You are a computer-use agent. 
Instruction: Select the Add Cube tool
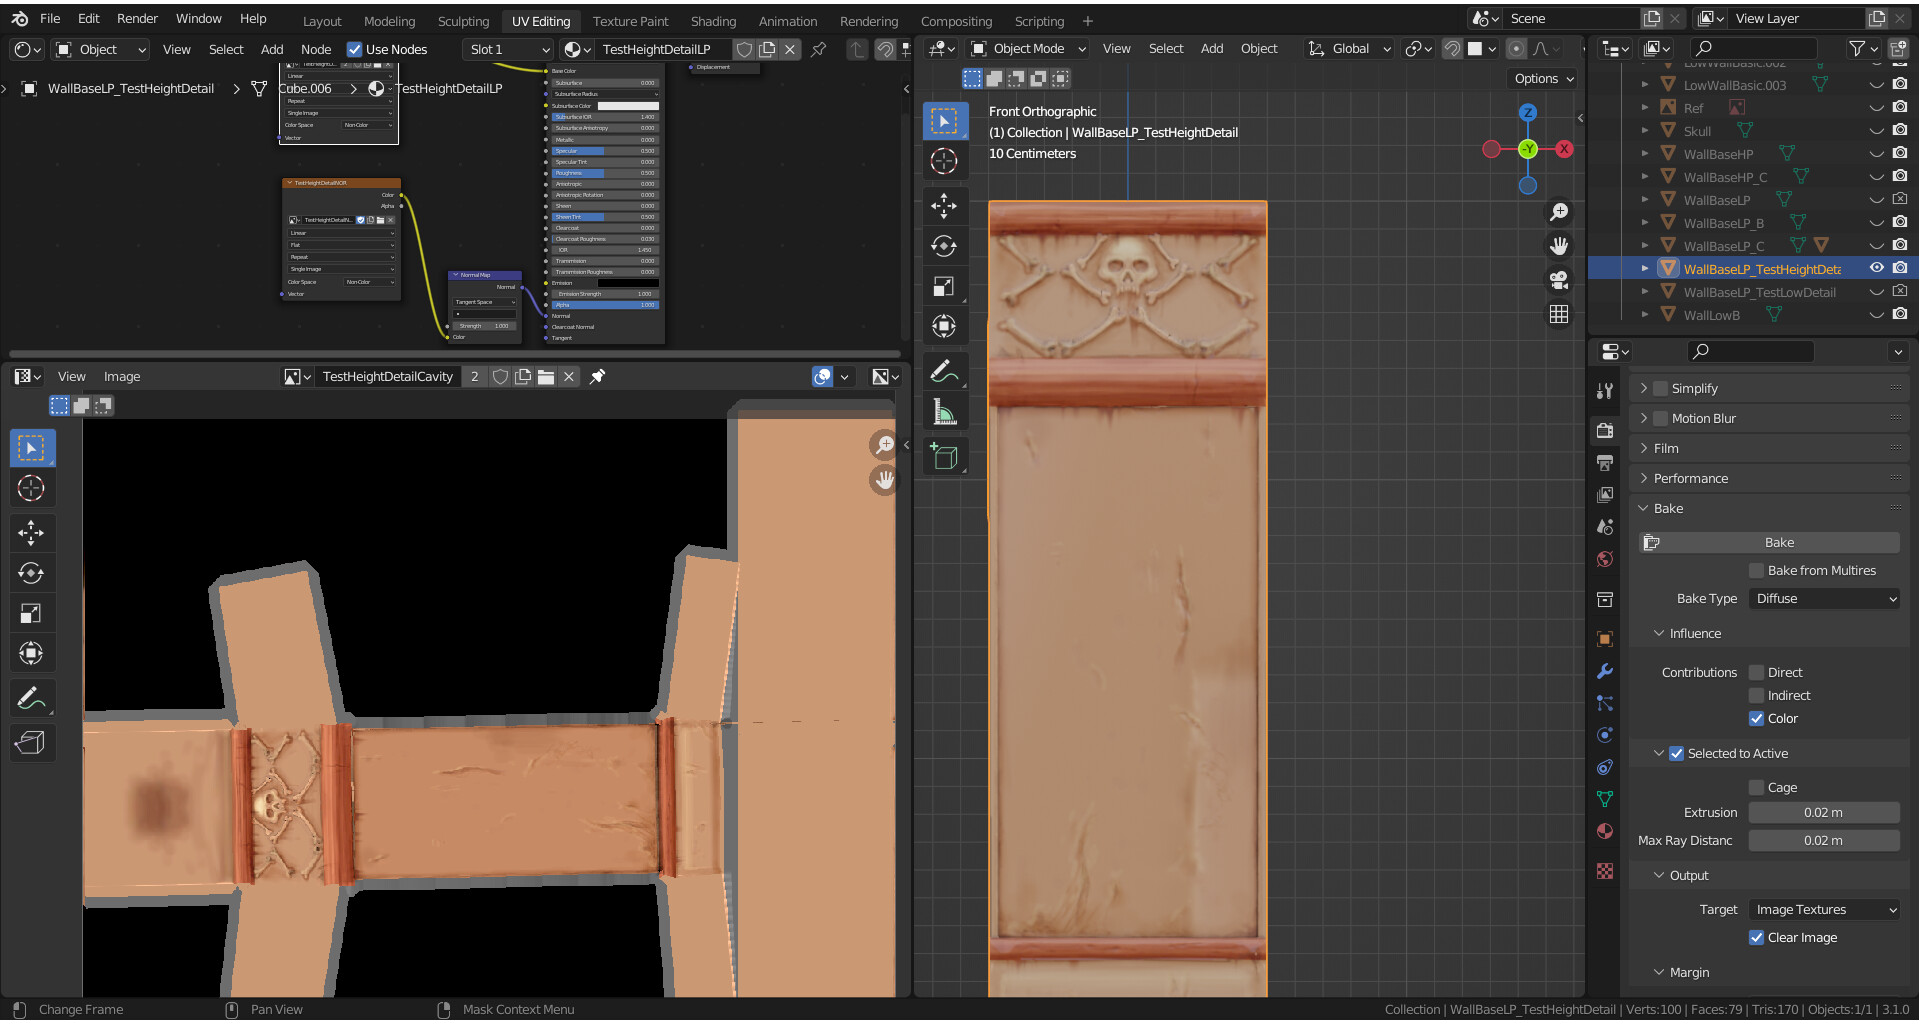pos(945,456)
